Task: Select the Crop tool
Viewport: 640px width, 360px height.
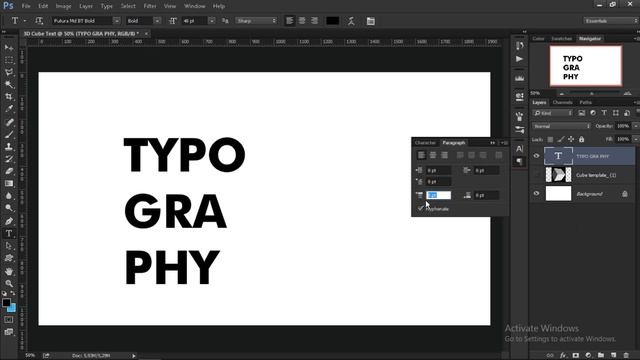Action: [9, 97]
